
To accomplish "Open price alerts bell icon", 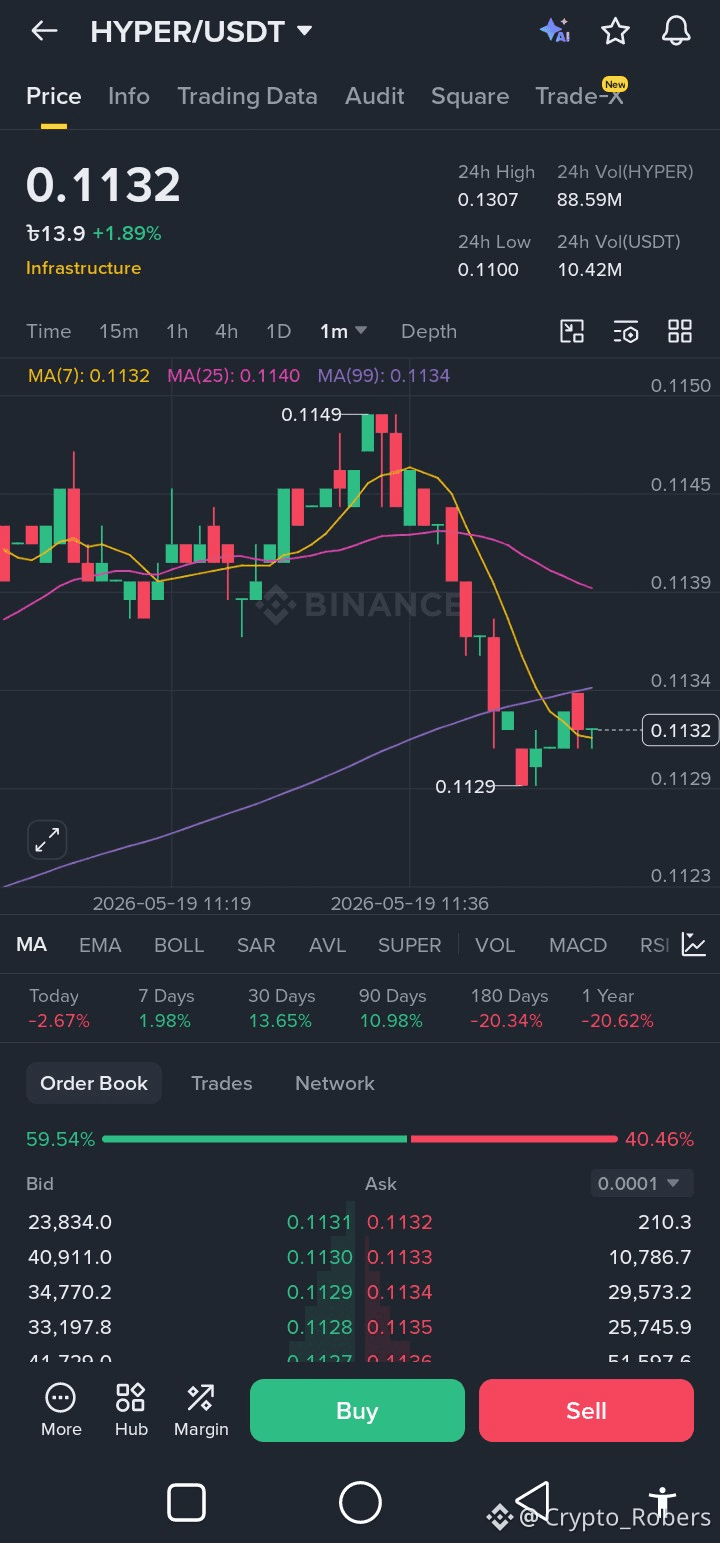I will (x=677, y=31).
